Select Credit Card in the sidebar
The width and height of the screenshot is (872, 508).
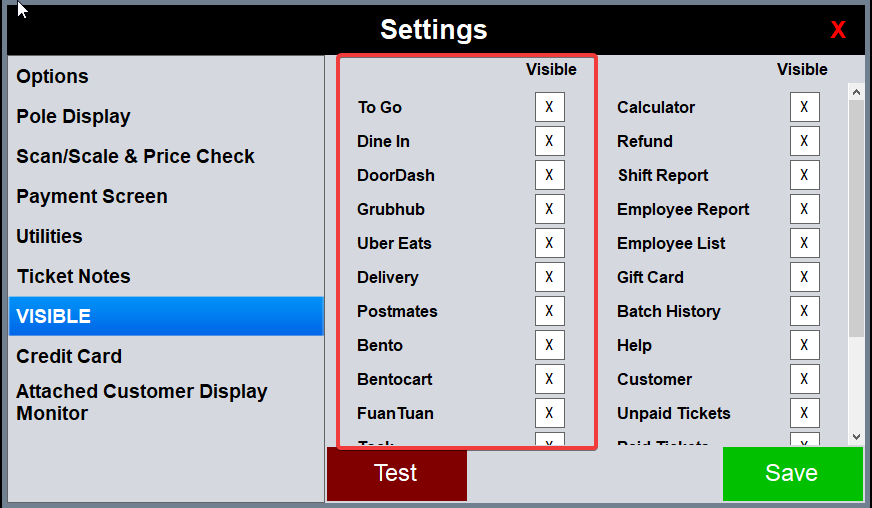tap(69, 357)
